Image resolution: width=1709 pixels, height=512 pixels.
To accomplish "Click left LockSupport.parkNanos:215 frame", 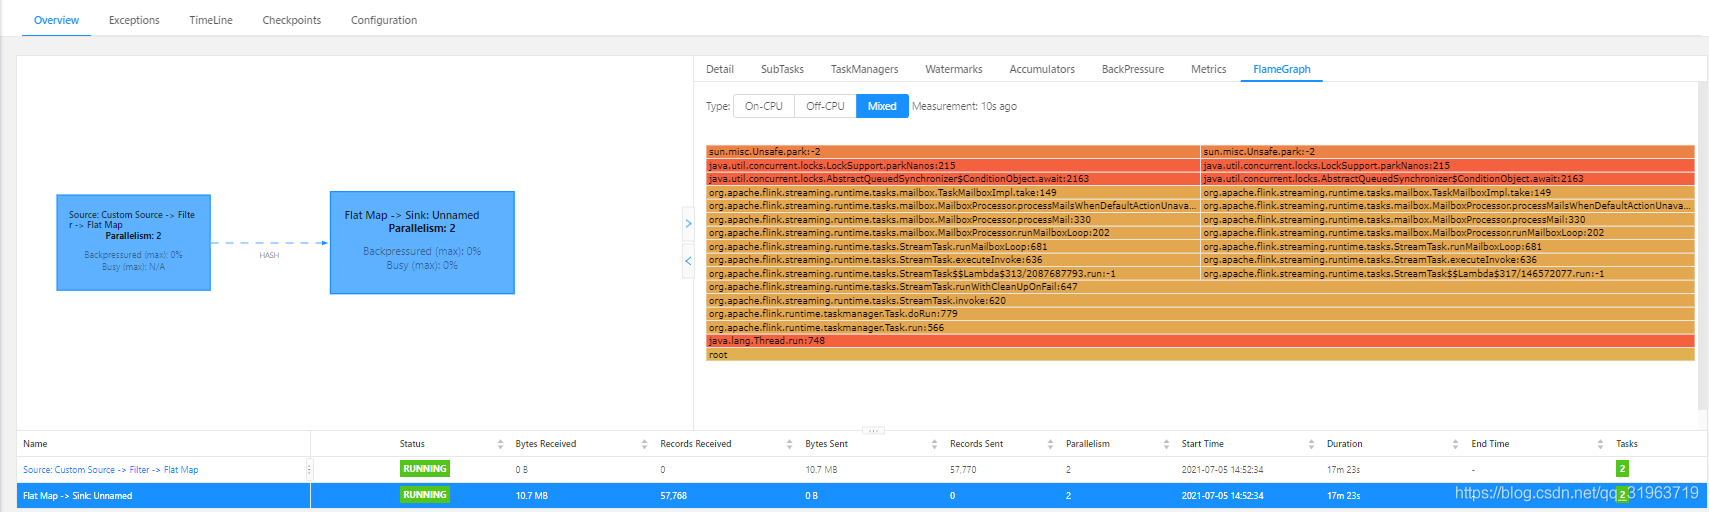I will [953, 166].
